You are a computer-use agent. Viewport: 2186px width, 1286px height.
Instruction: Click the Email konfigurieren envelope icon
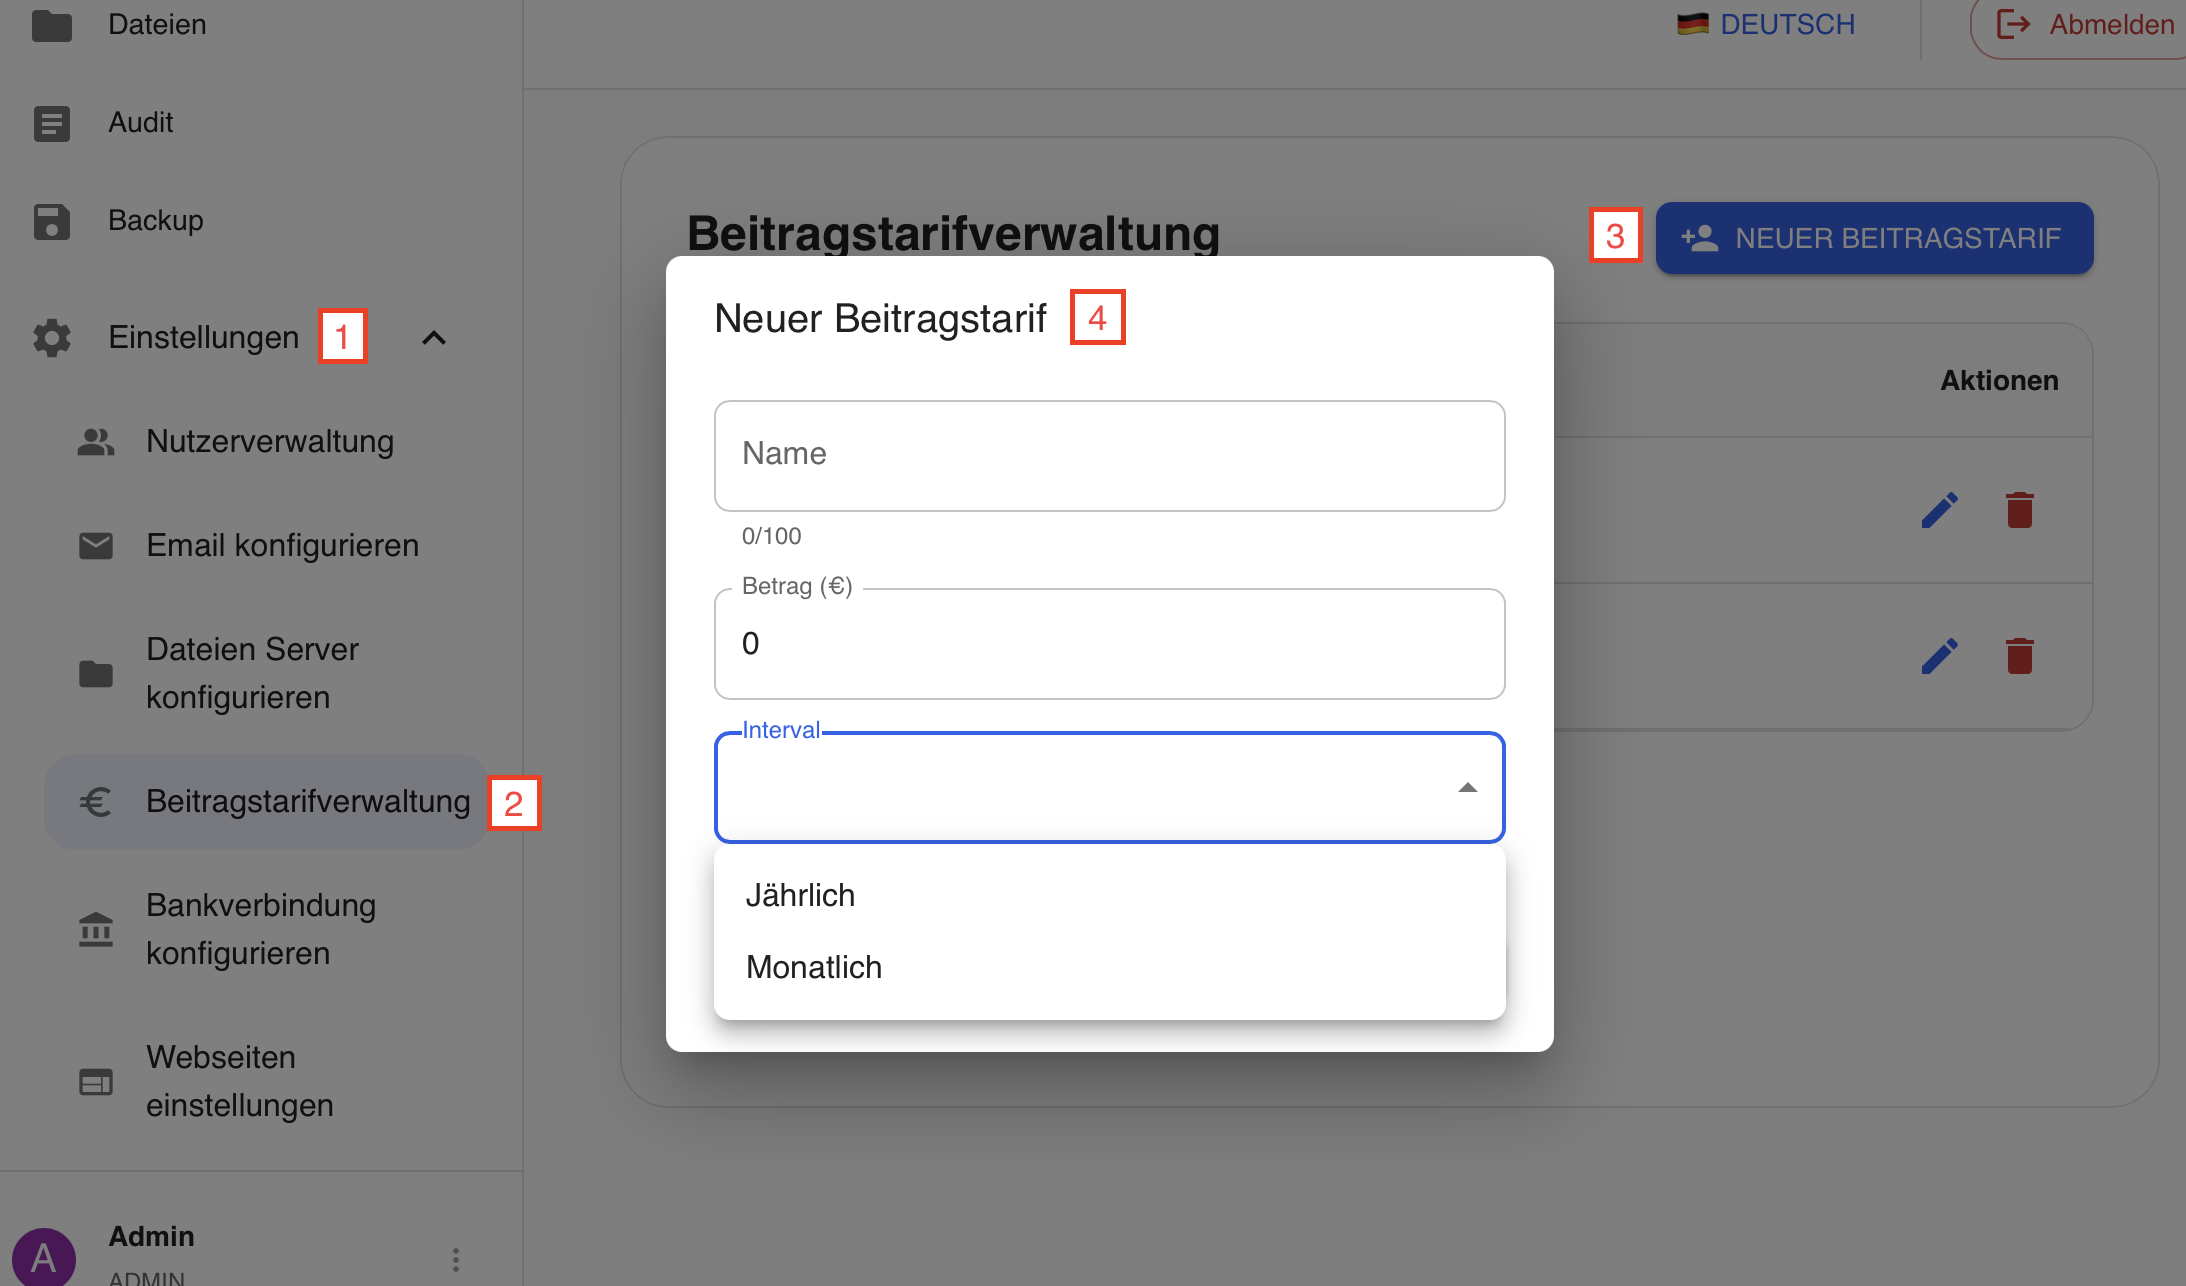click(96, 546)
